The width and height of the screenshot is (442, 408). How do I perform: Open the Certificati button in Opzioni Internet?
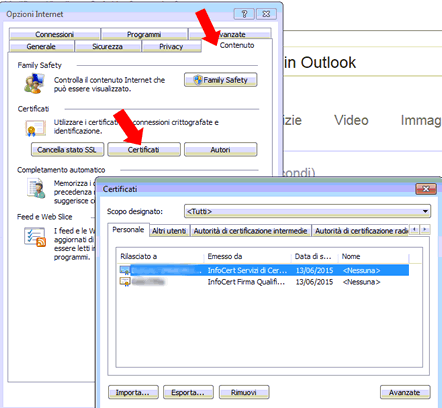pos(144,150)
